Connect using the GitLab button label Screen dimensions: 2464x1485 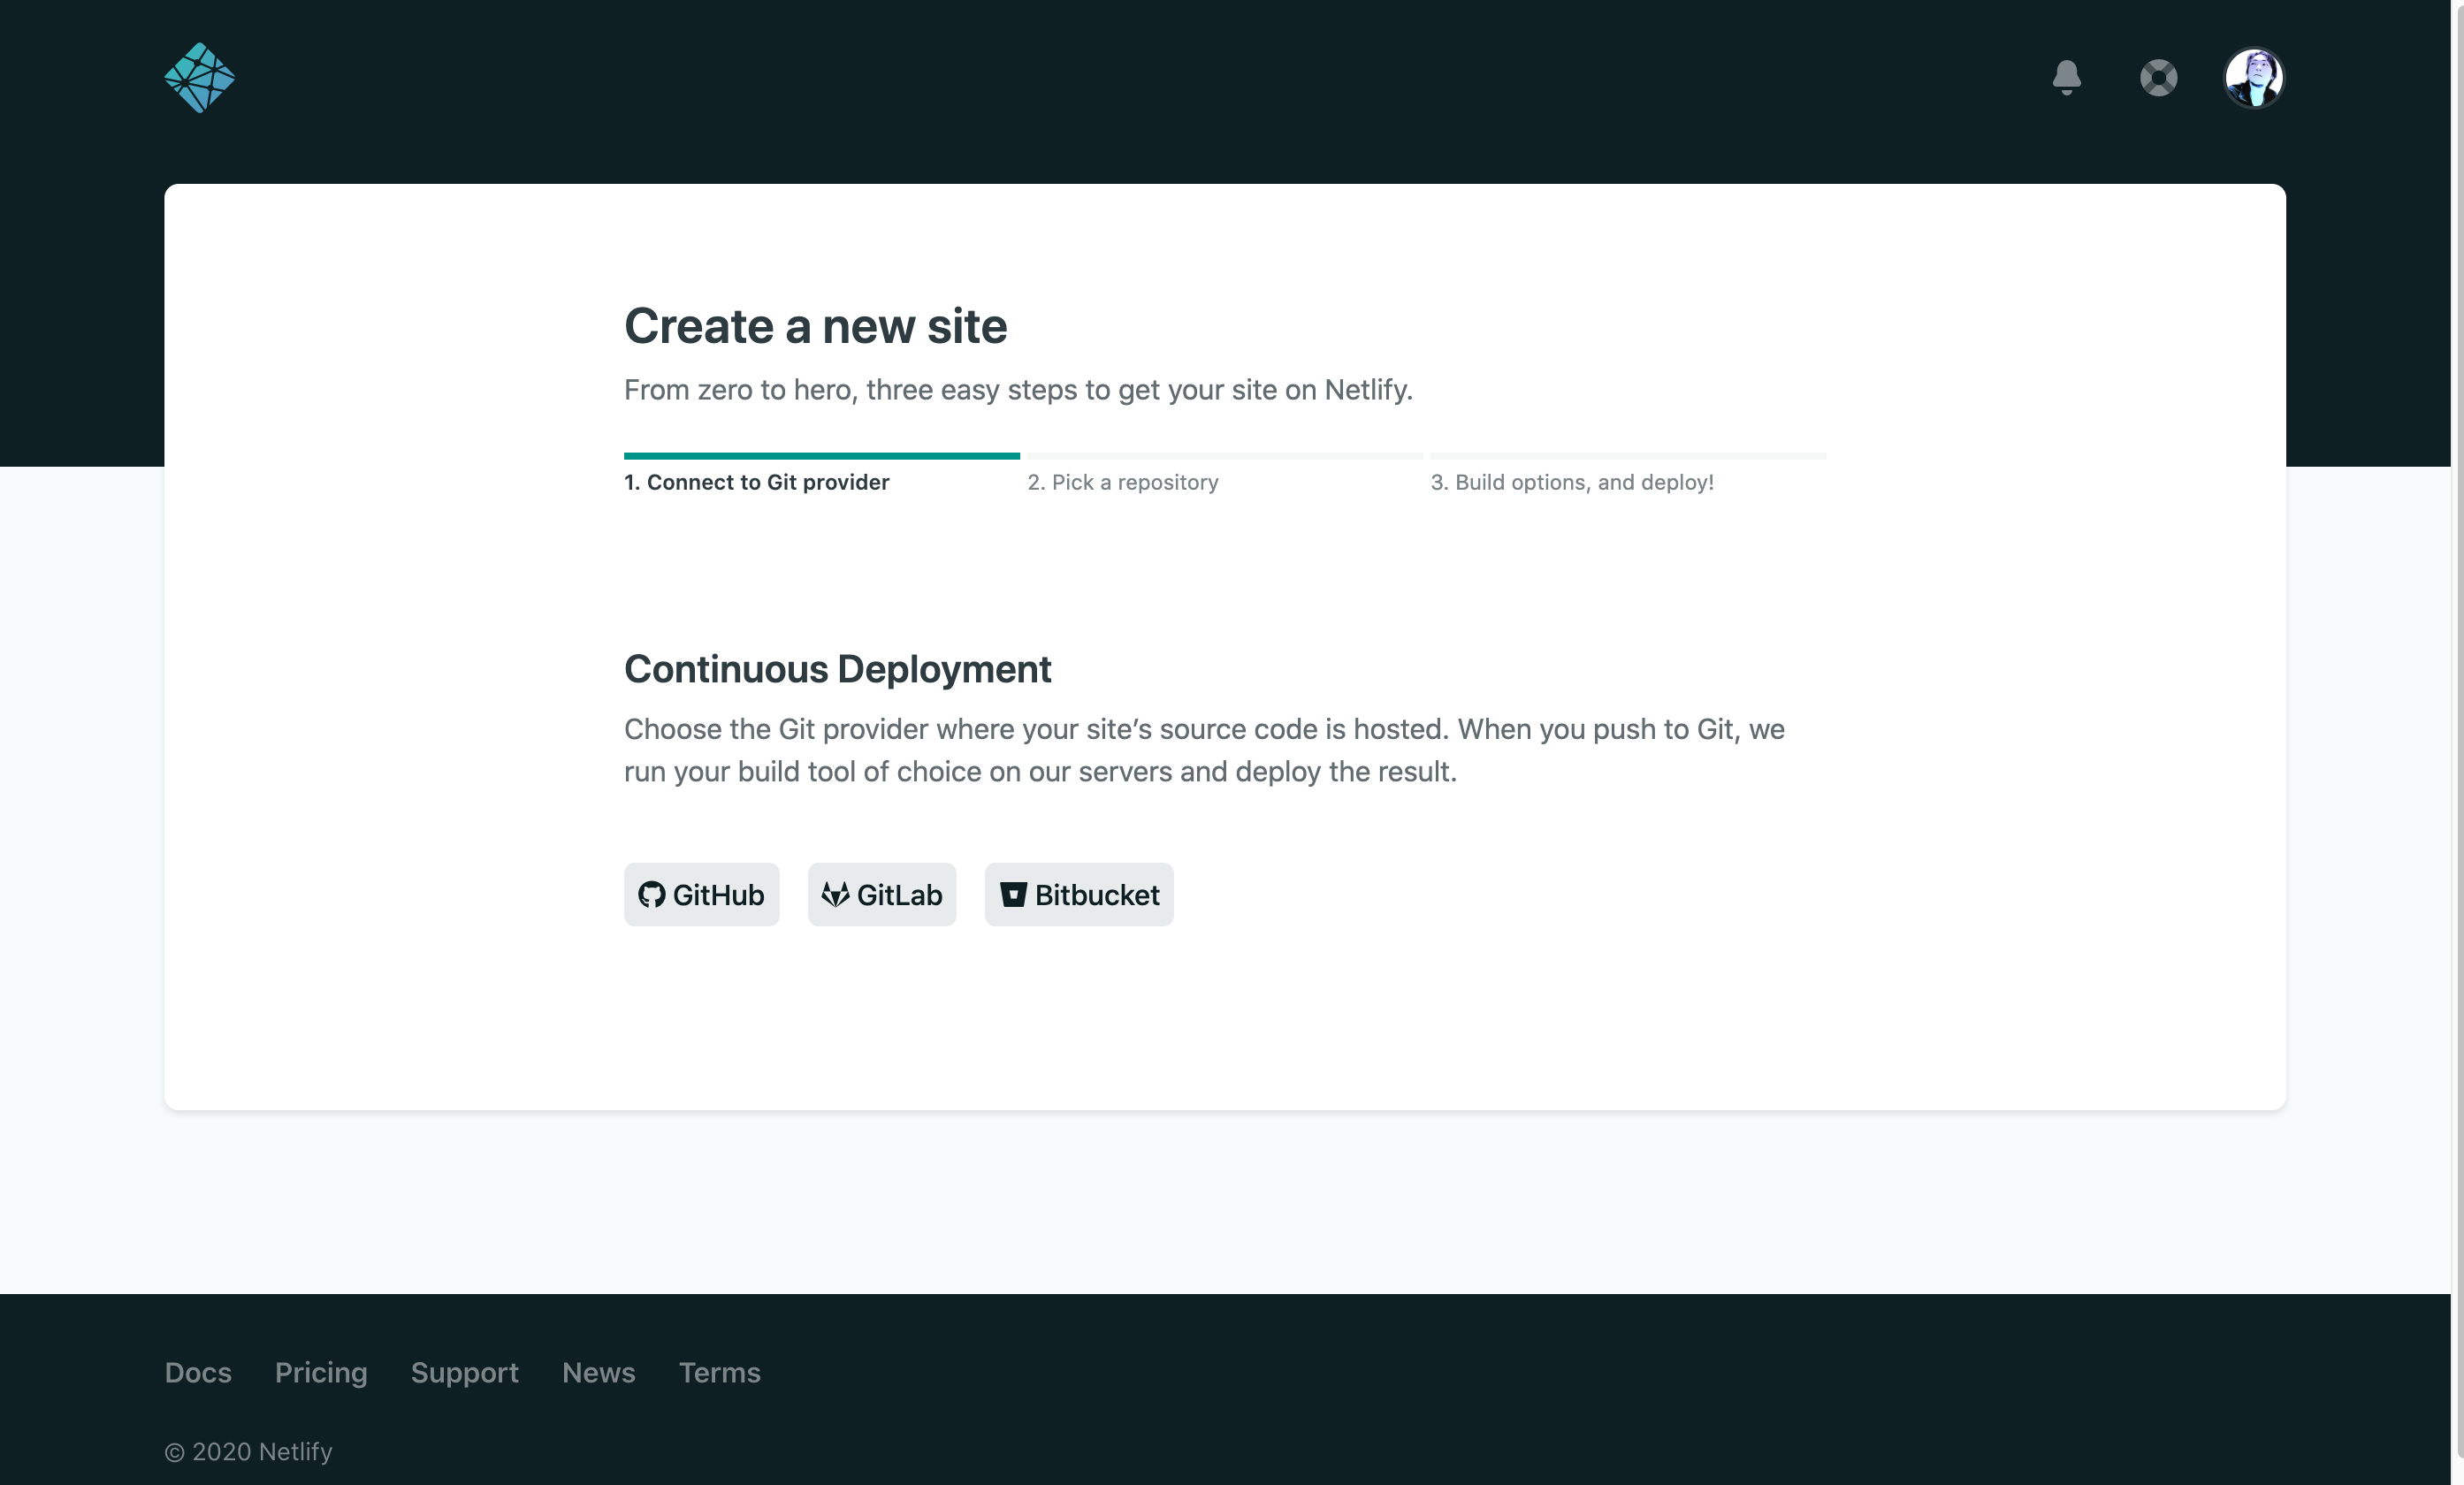click(x=899, y=895)
